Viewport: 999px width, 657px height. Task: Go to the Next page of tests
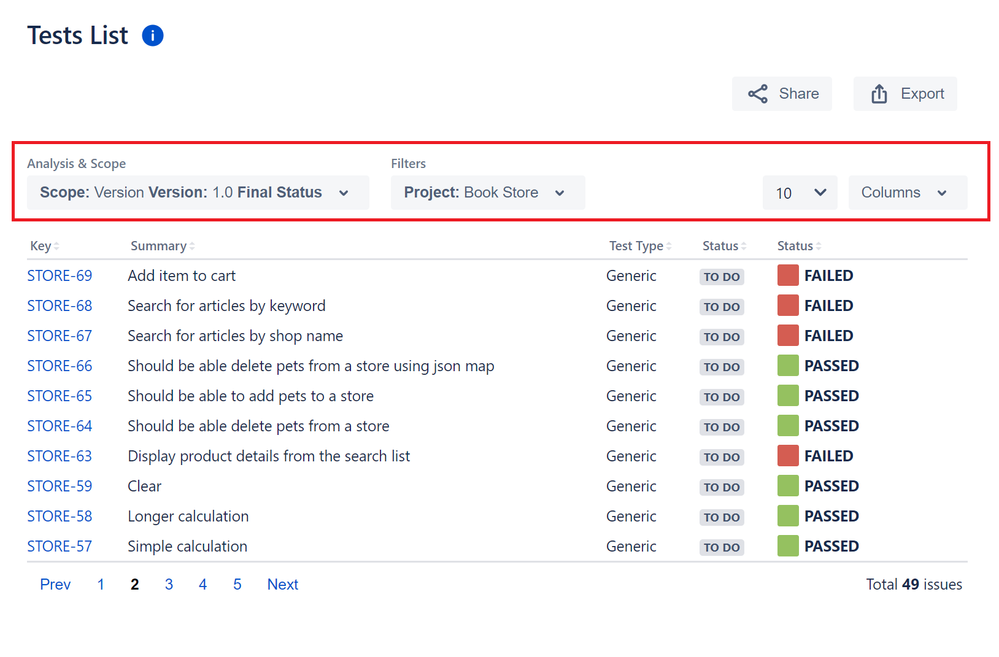[282, 584]
